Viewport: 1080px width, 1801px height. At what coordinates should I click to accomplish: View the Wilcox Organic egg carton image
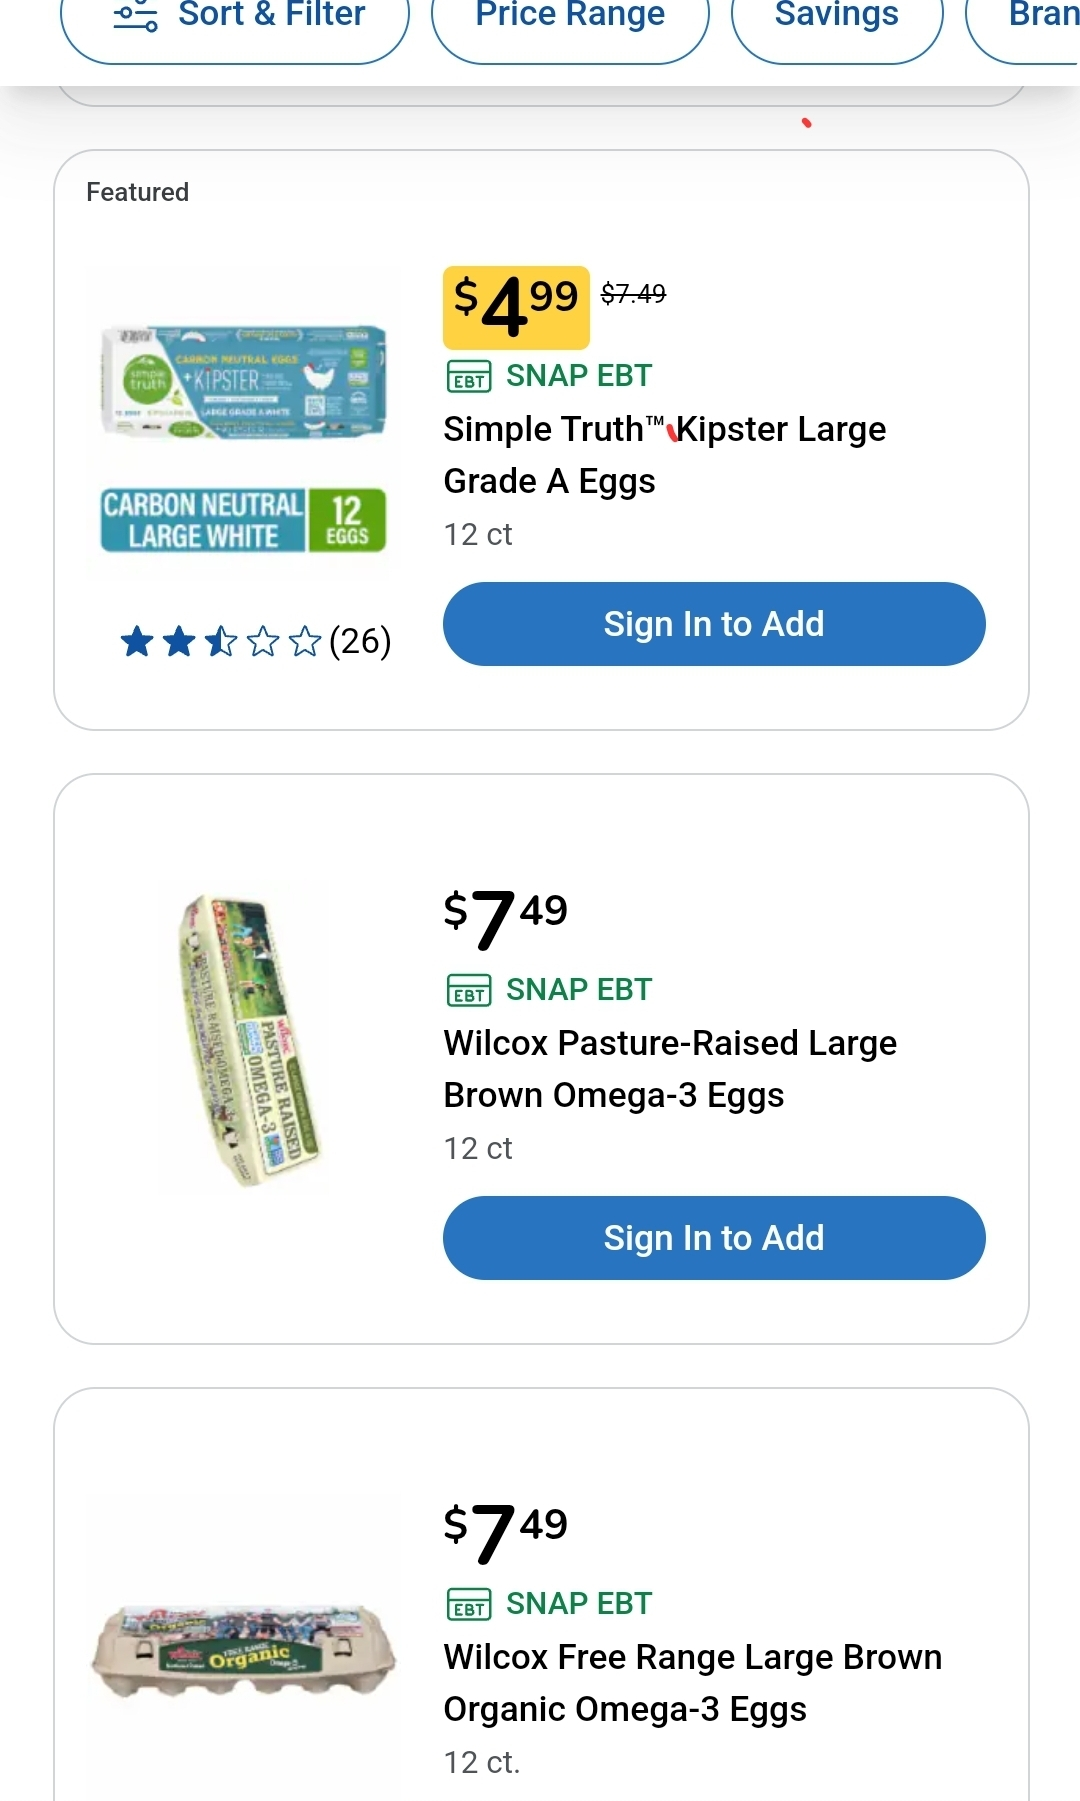244,1652
